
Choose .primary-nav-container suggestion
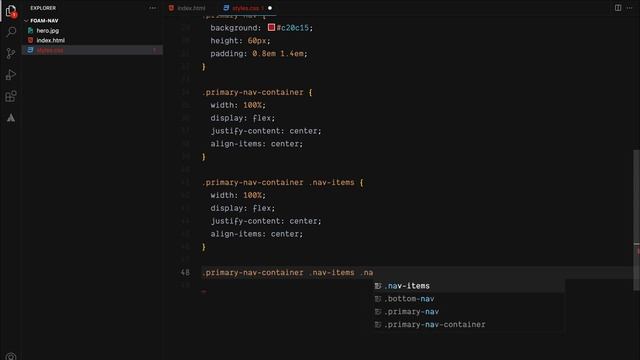(x=468, y=324)
